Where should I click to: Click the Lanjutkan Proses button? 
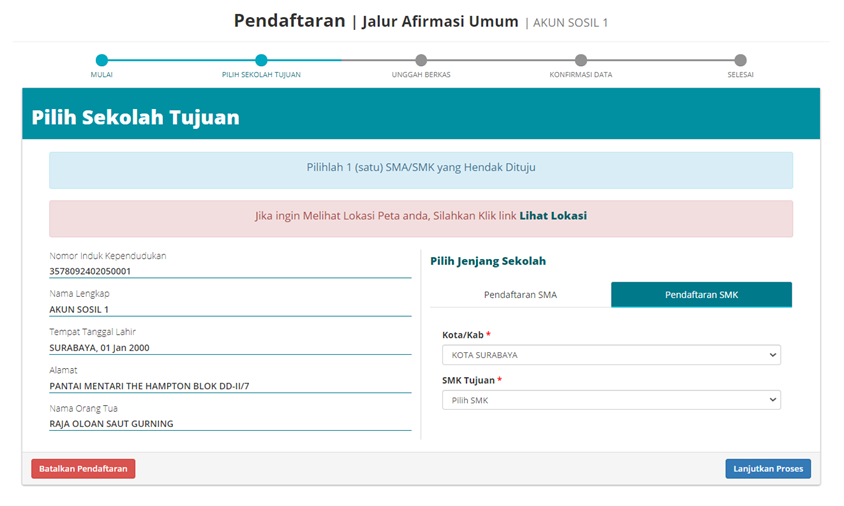tap(768, 469)
